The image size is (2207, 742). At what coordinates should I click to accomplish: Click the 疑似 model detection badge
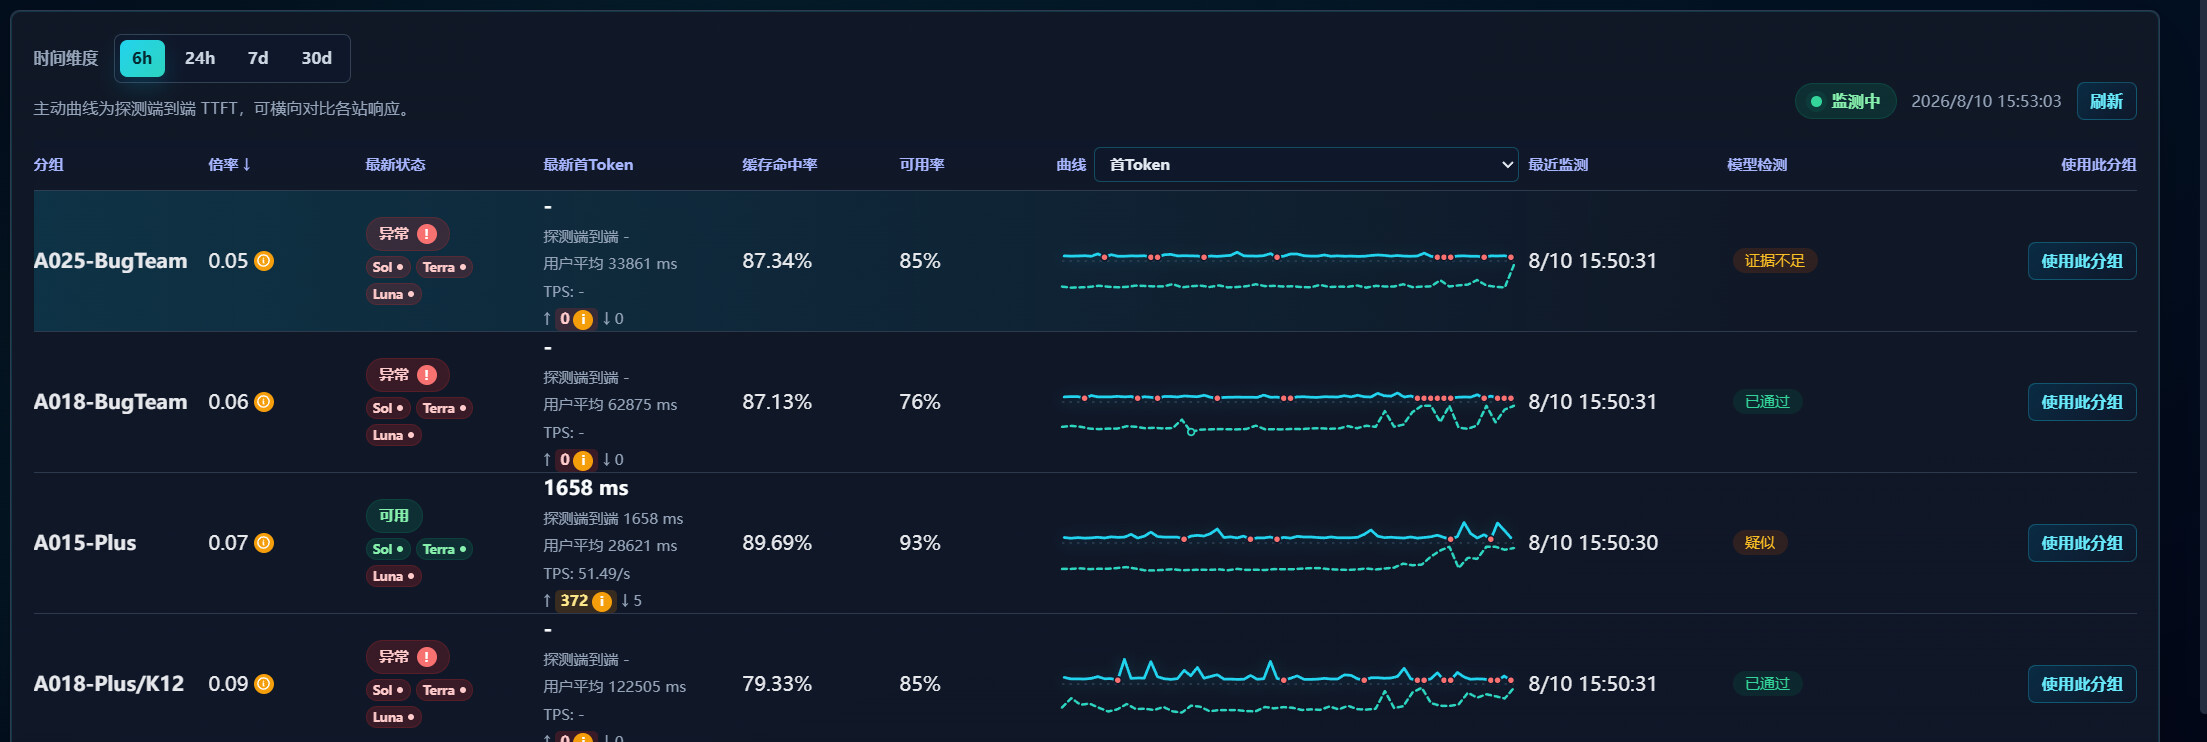click(1760, 543)
